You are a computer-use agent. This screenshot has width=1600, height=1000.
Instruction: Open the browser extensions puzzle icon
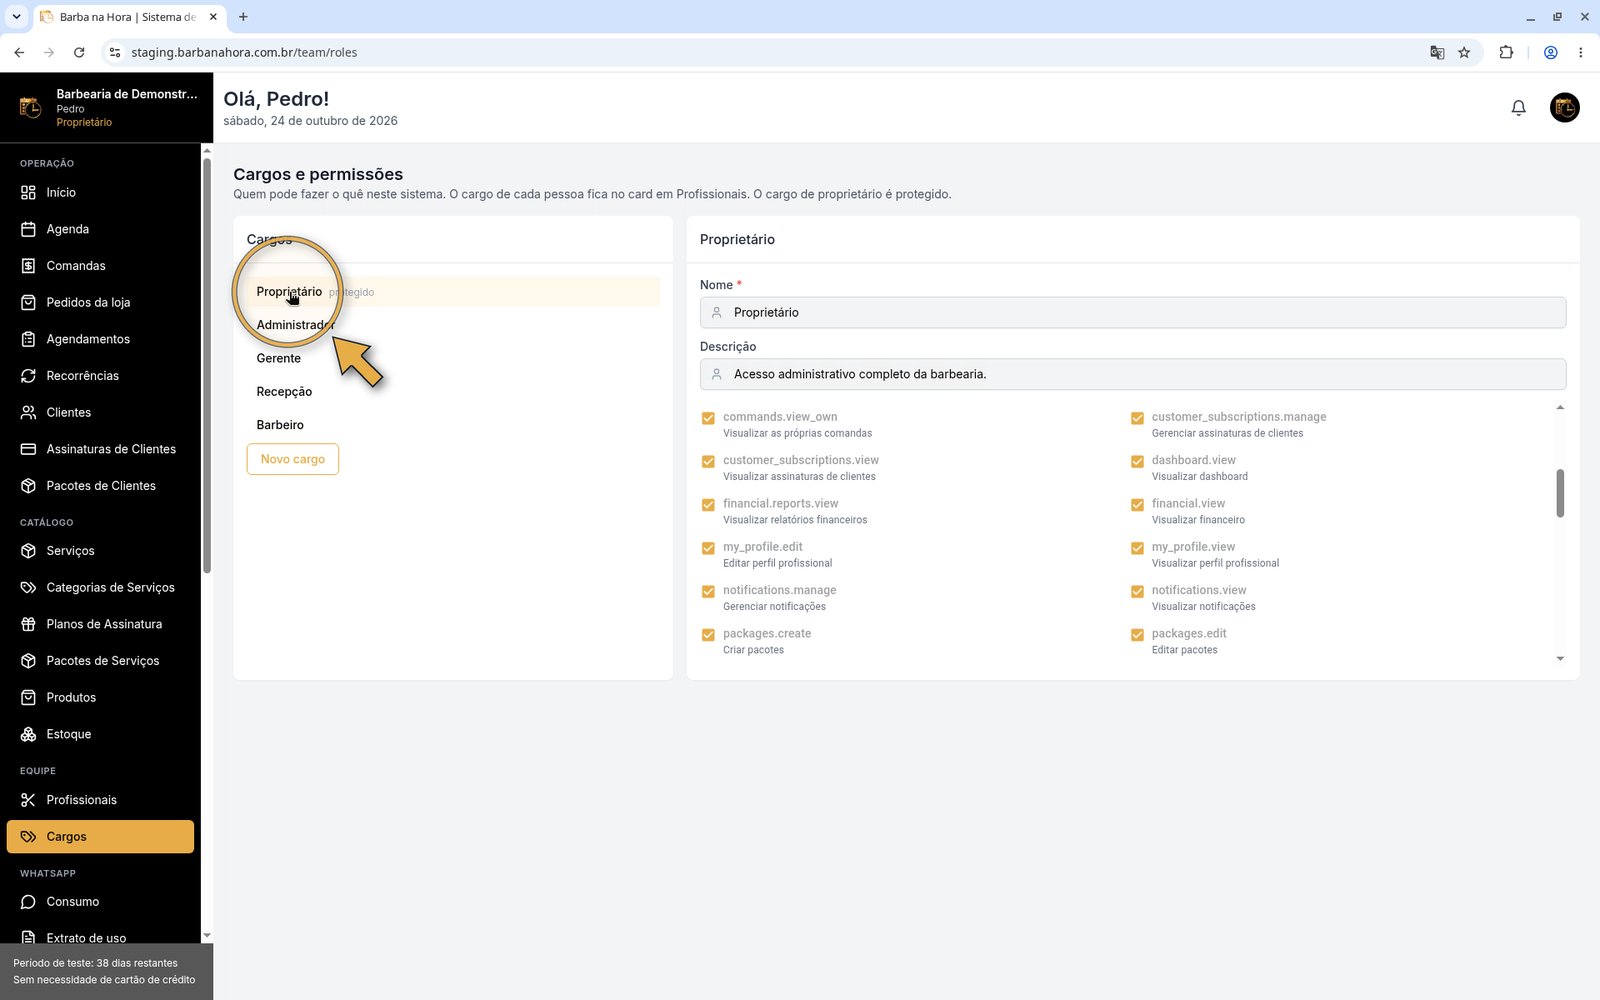tap(1506, 52)
